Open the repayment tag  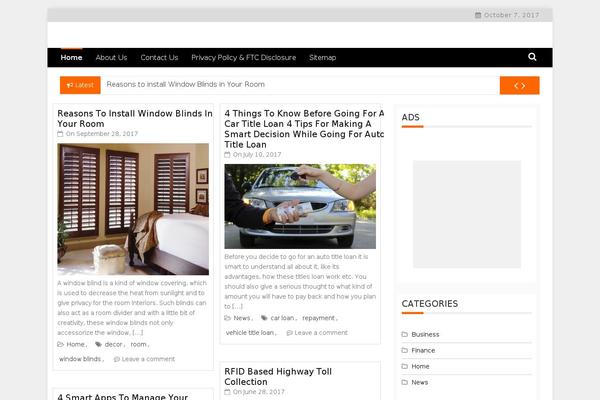pyautogui.click(x=318, y=318)
